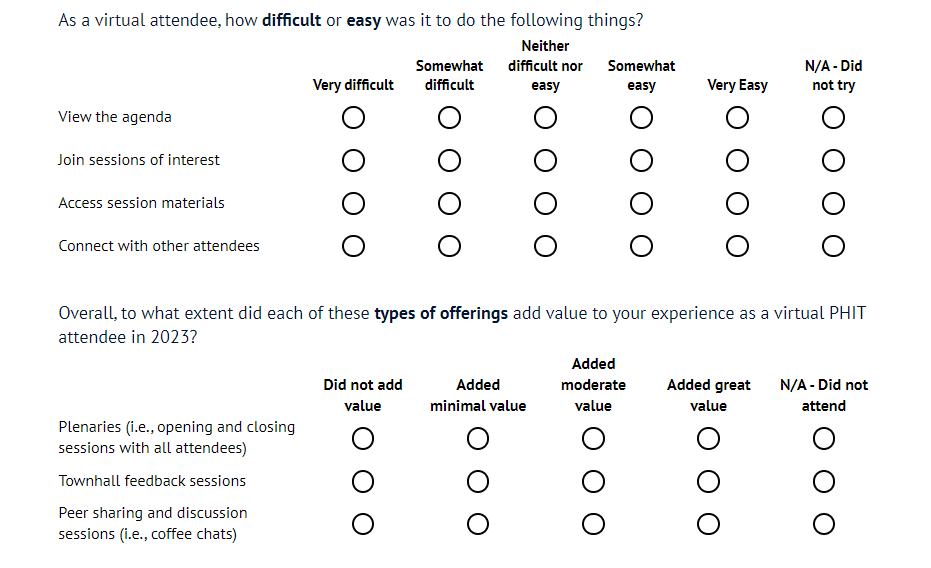Viewport: 931px width, 568px height.
Task: Choose Very Easy for View the agenda
Action: pos(737,119)
